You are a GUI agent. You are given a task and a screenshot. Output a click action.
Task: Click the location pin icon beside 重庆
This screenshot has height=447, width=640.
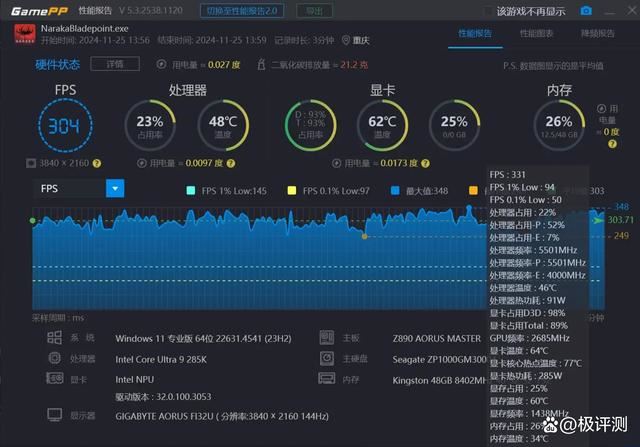[346, 40]
